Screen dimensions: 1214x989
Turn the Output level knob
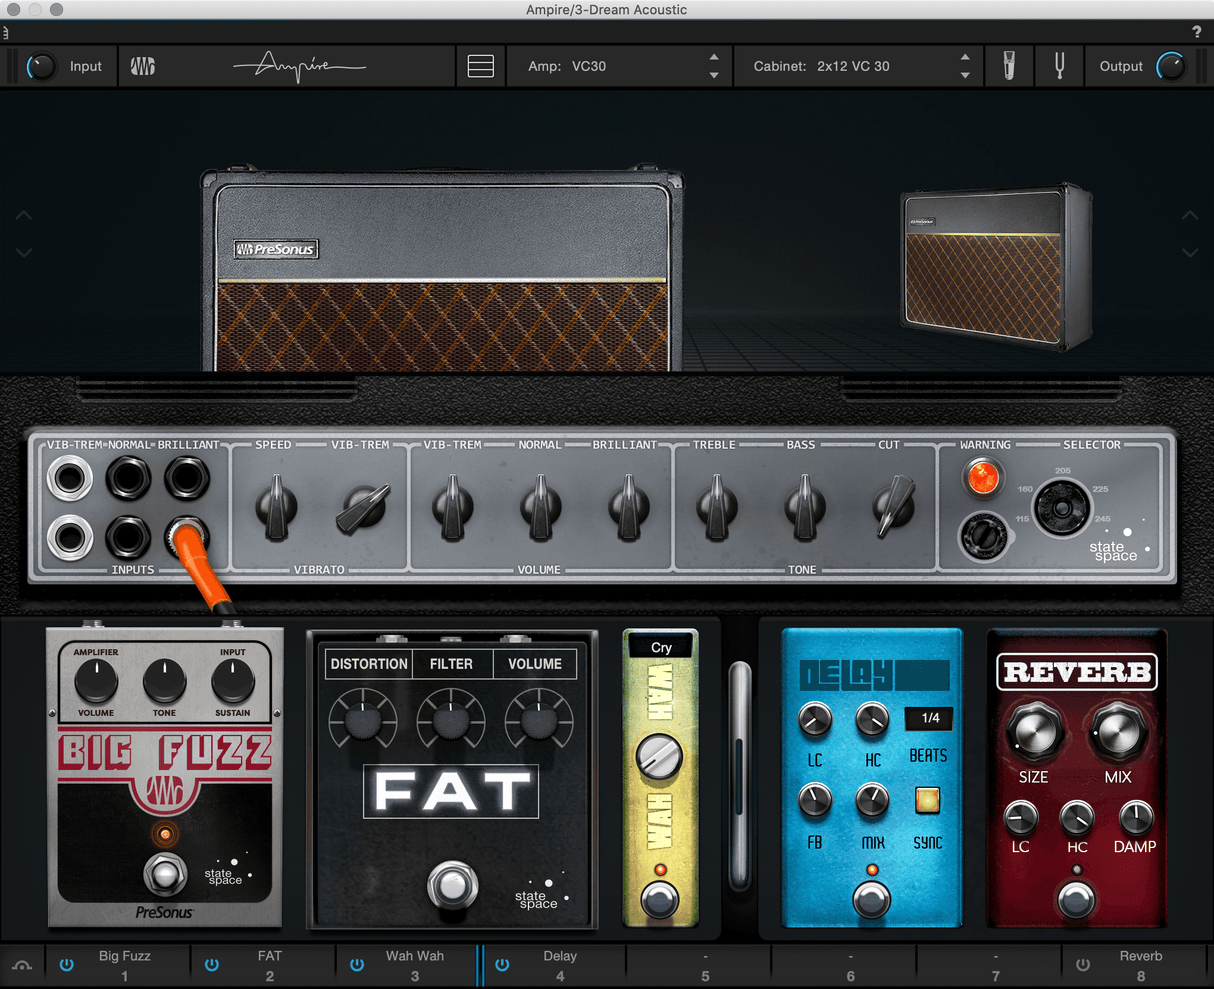pos(1172,66)
